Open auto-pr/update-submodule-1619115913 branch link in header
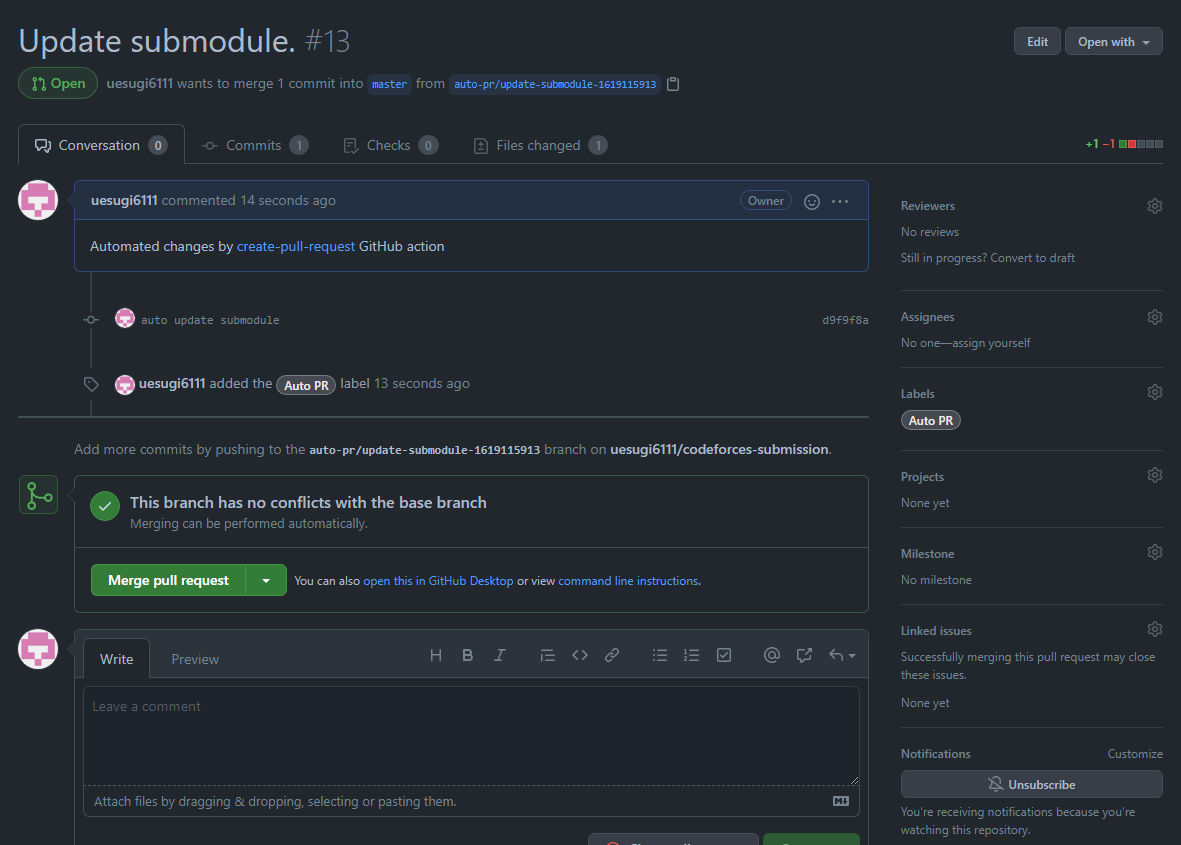Screen dimensions: 1181x845 554,84
